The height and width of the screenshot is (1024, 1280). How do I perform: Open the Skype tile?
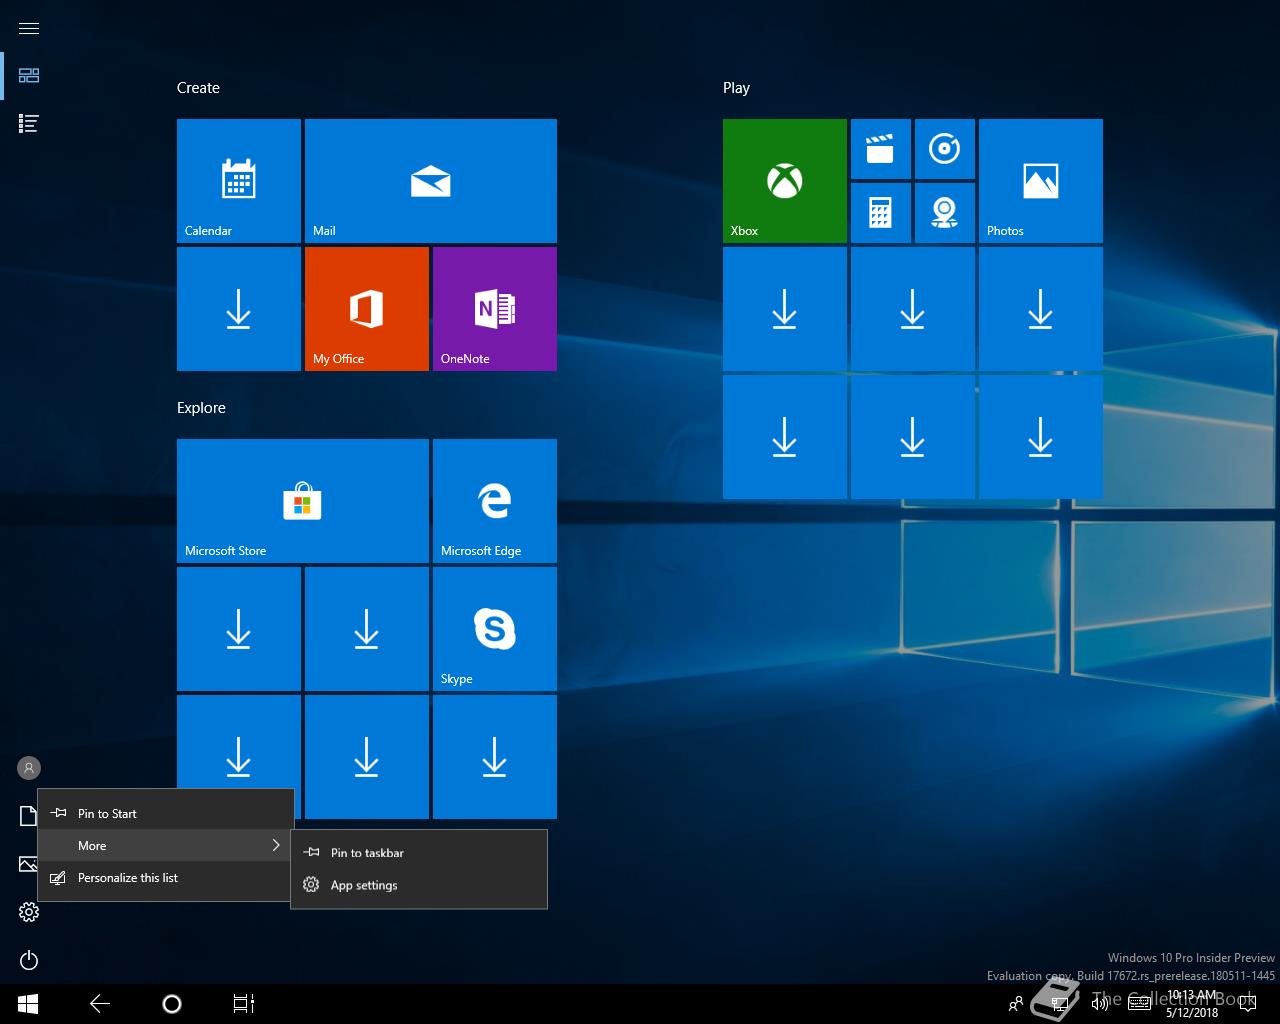tap(495, 629)
